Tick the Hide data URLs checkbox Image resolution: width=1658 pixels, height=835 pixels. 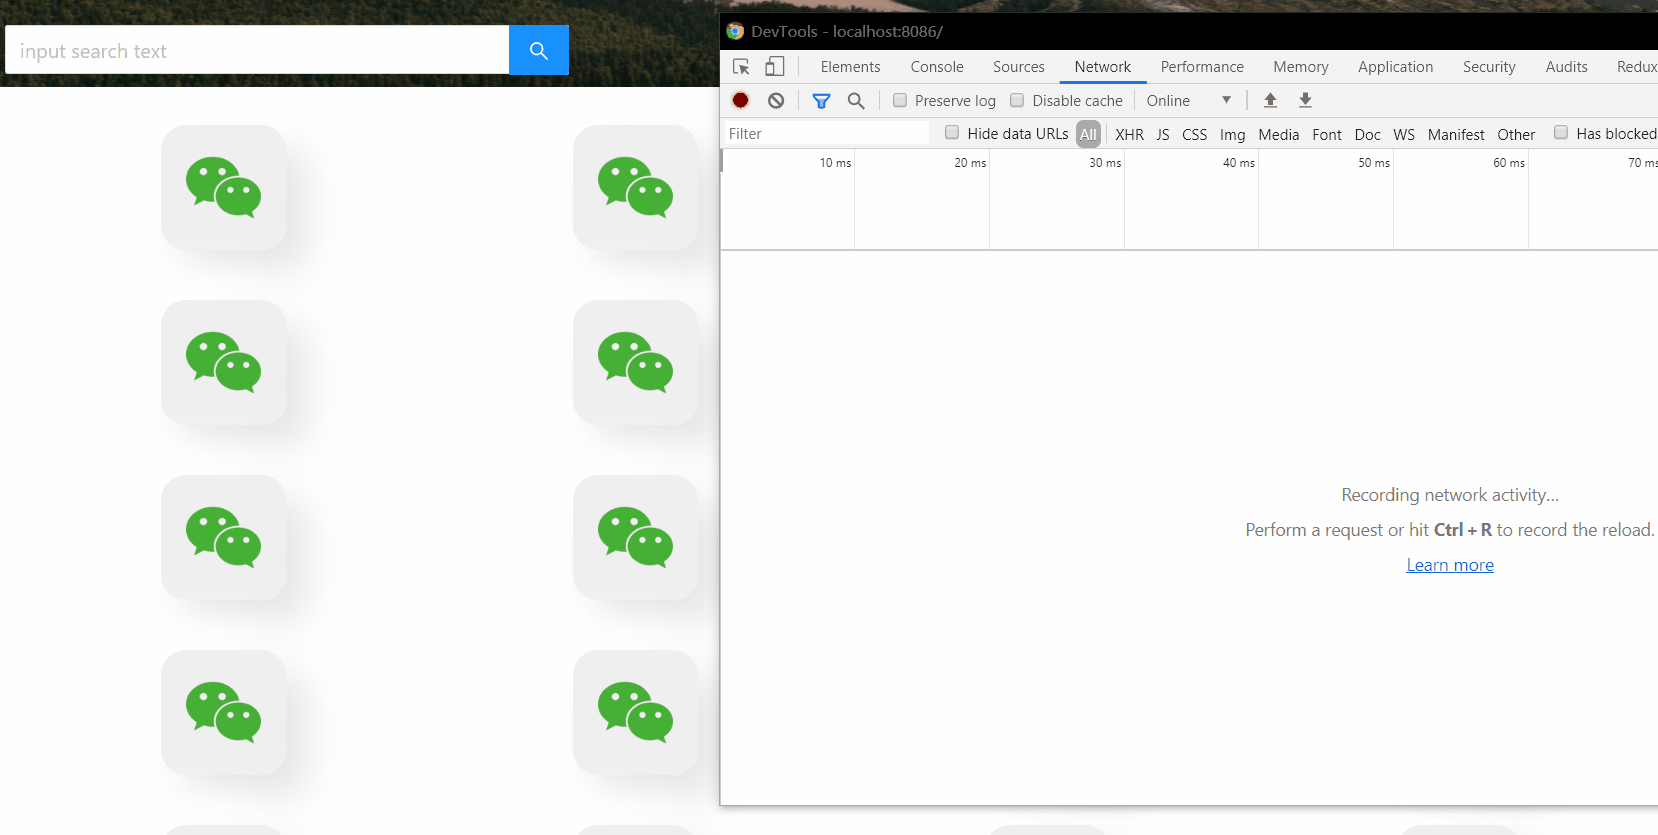952,133
